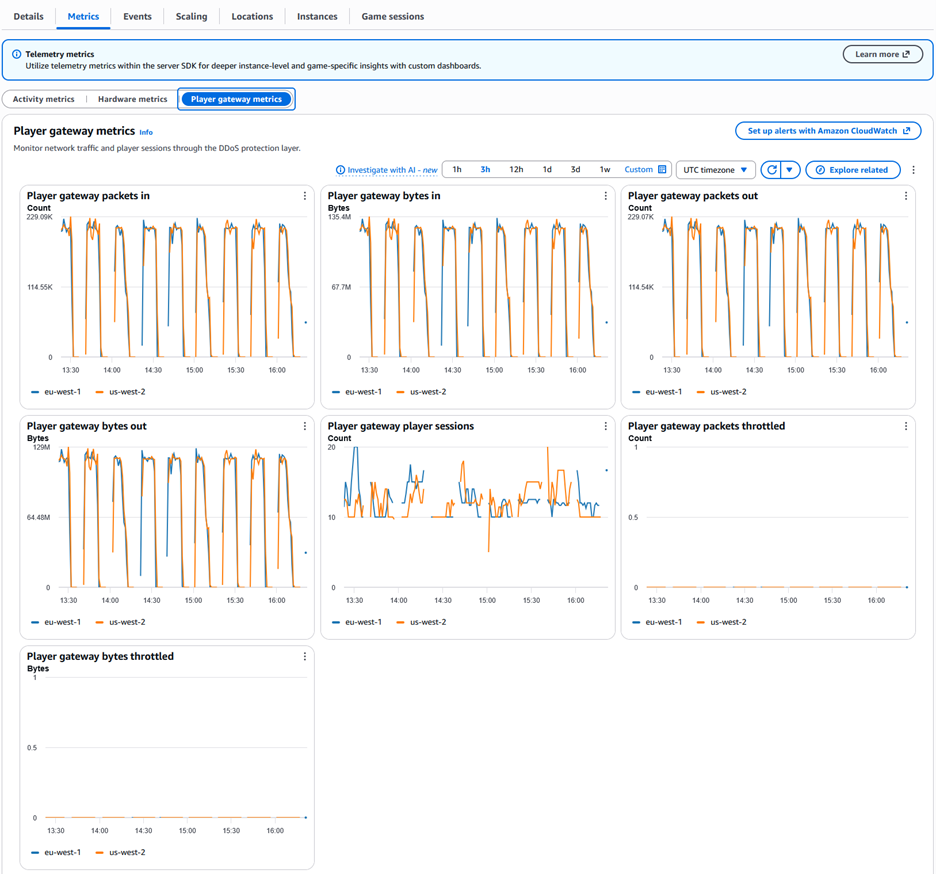This screenshot has width=936, height=874.
Task: Open the menu for Player gateway player sessions
Action: click(x=605, y=426)
